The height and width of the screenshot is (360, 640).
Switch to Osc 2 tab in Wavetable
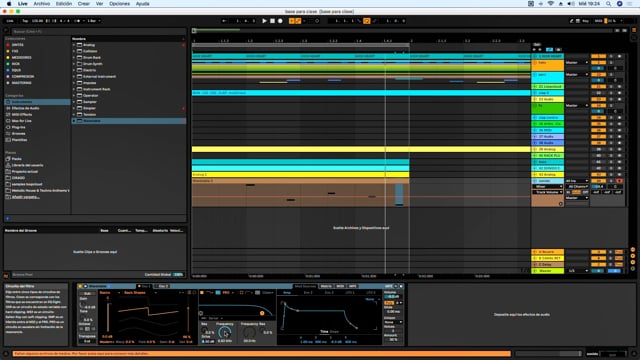[162, 286]
